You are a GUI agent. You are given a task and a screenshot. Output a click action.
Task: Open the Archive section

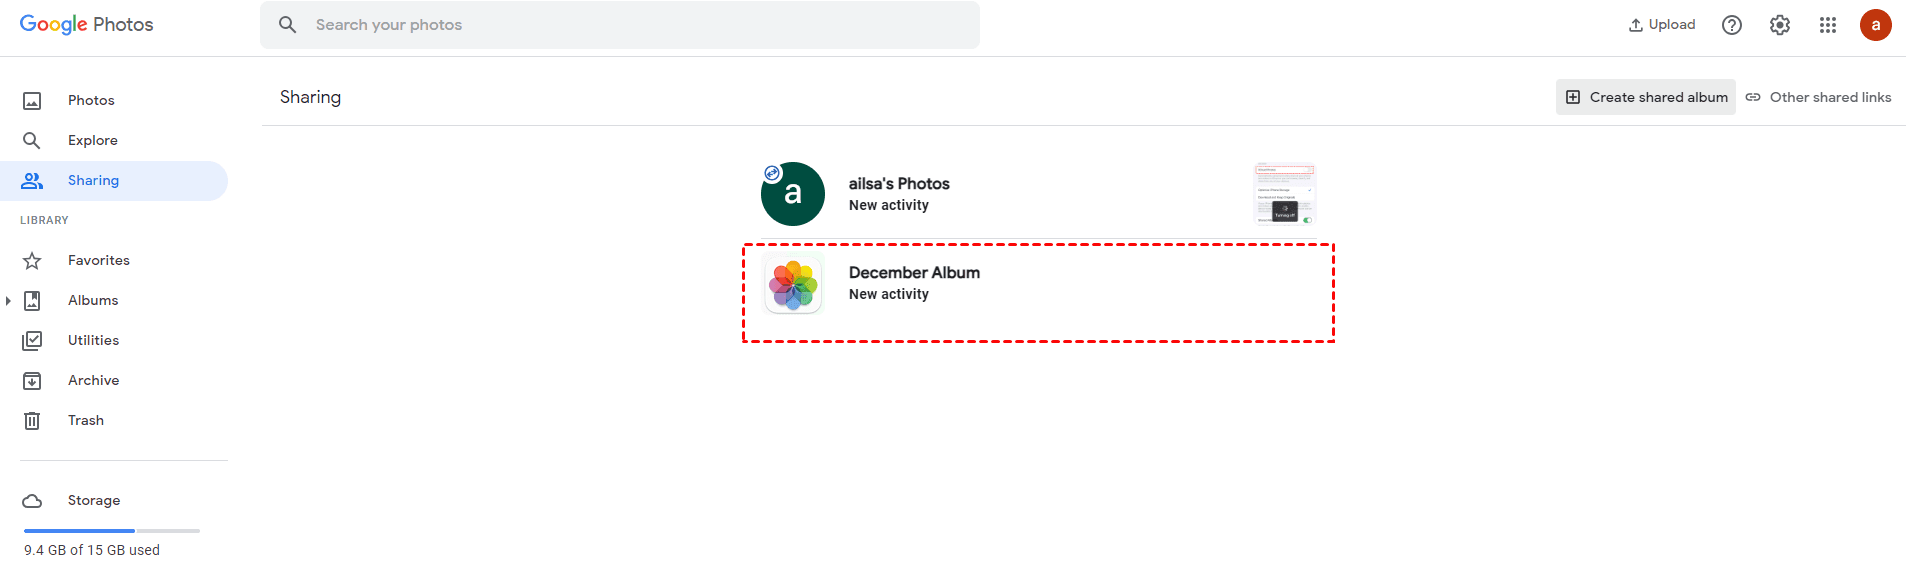coord(93,381)
